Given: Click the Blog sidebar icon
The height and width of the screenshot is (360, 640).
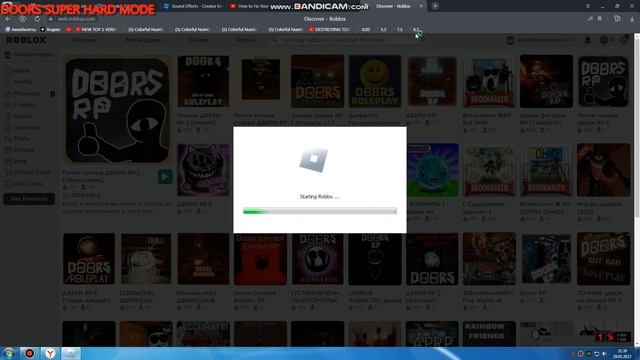Looking at the screenshot, I should point(8,161).
